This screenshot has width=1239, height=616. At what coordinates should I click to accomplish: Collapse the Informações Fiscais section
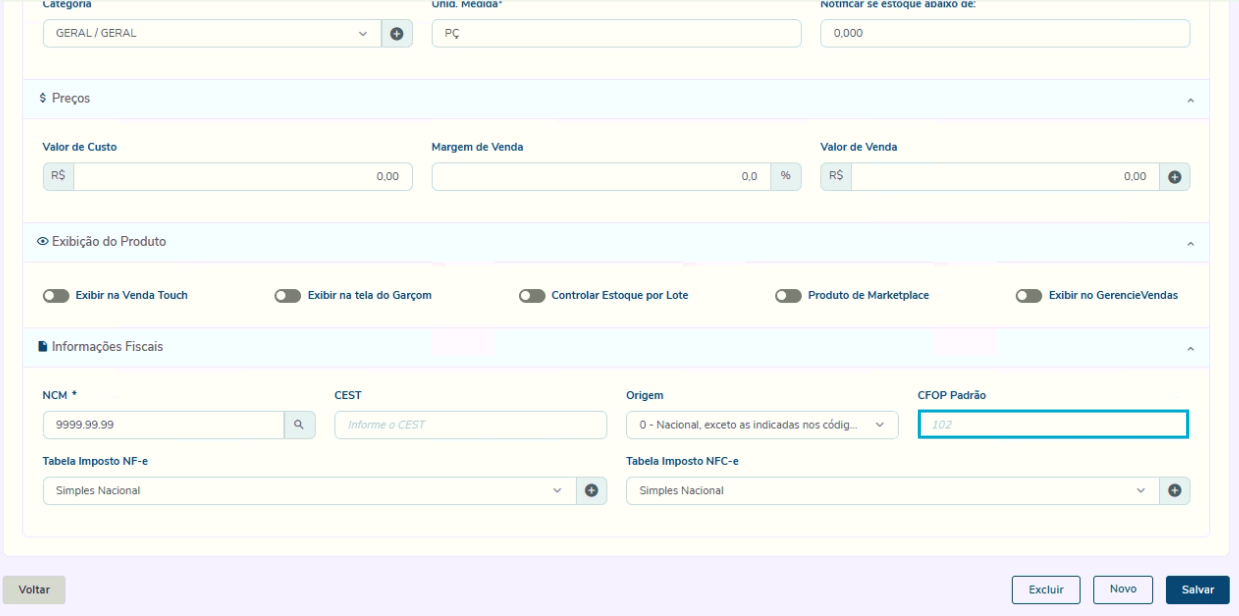tap(1190, 348)
